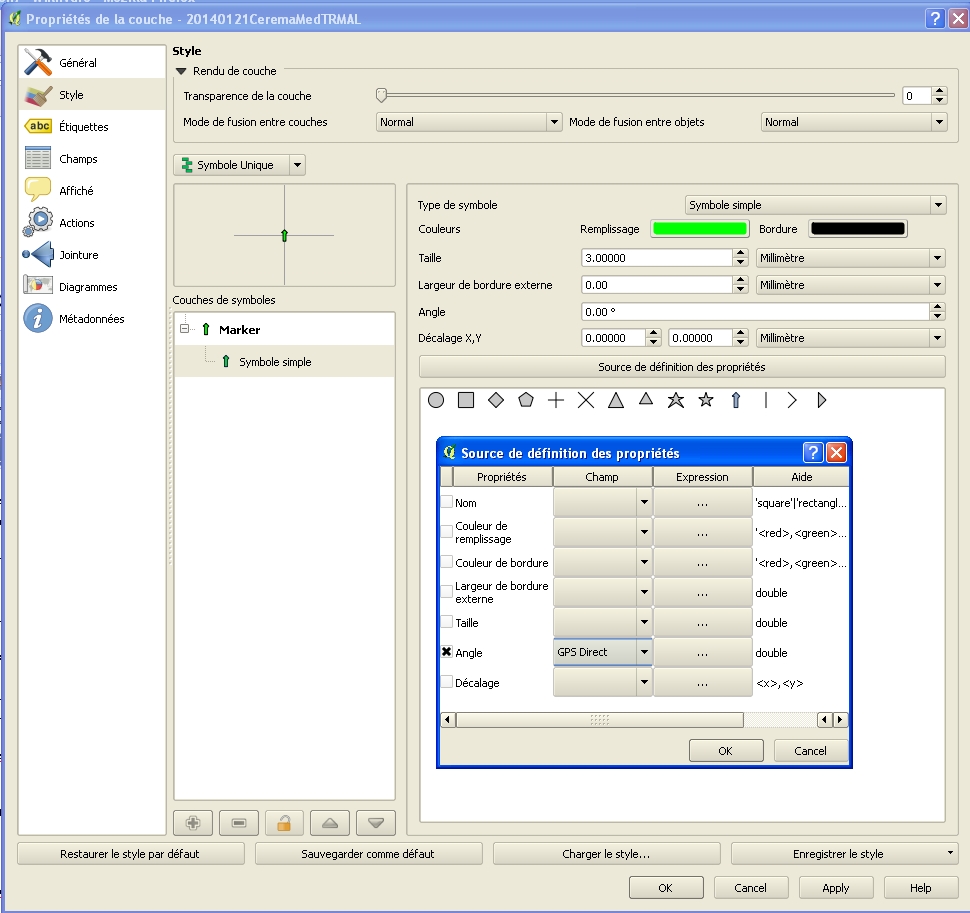Enable Largeur de bordure externe checkbox

447,591
